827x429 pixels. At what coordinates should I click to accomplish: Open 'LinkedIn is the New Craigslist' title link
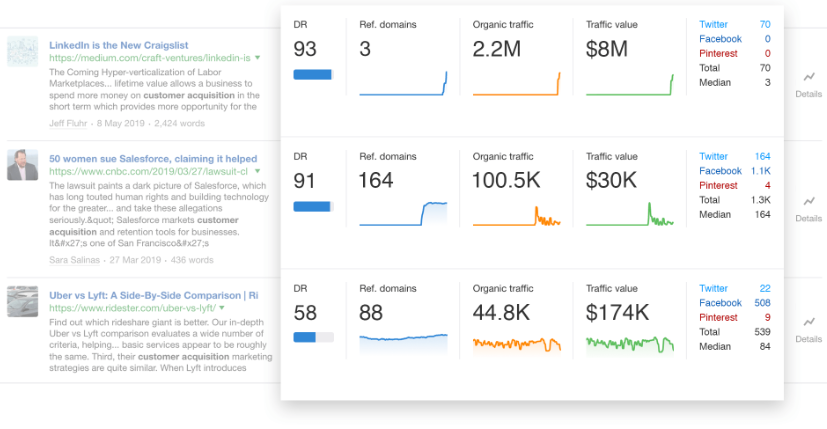tap(119, 45)
